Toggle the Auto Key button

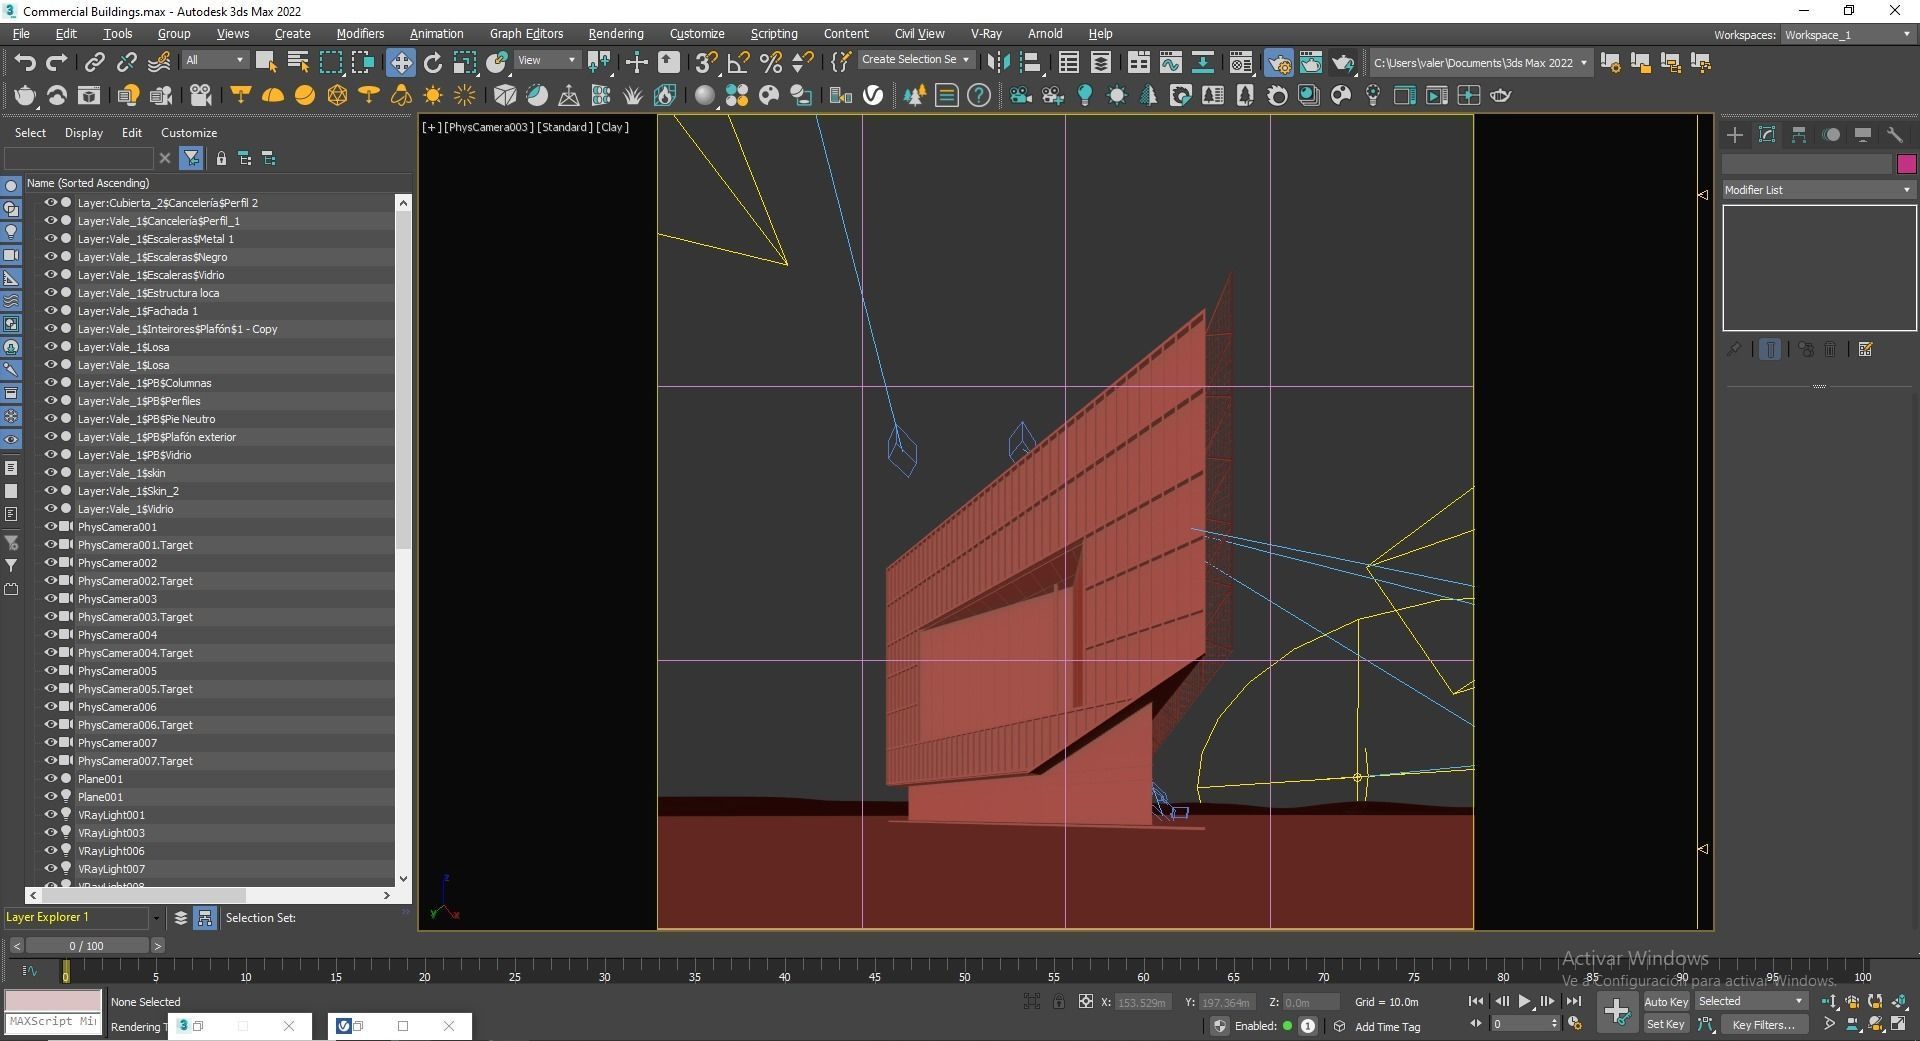pos(1666,1002)
